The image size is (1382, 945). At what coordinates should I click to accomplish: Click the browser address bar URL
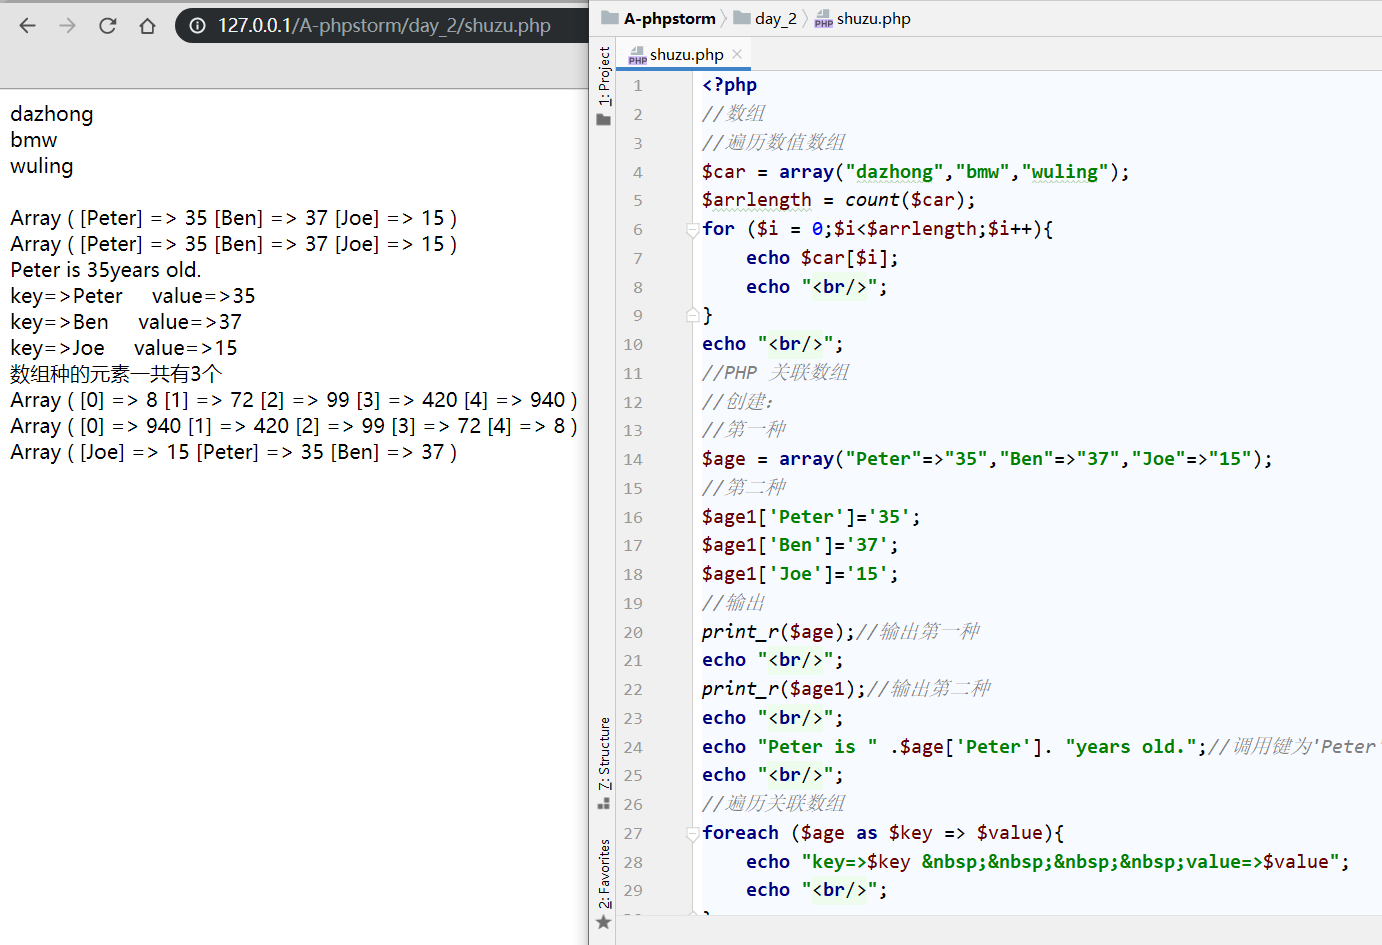tap(383, 26)
